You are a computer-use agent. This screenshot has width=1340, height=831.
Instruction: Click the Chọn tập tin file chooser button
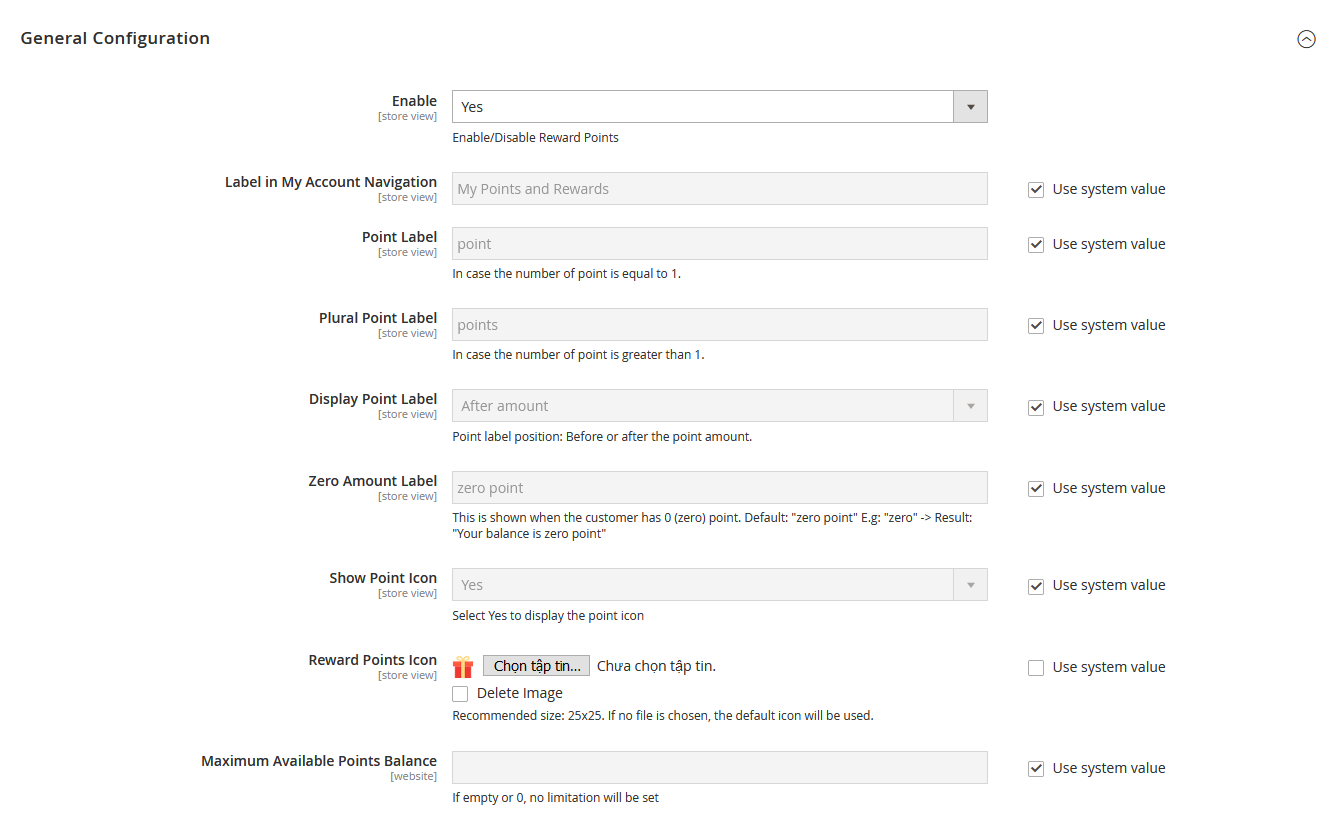[x=536, y=666]
